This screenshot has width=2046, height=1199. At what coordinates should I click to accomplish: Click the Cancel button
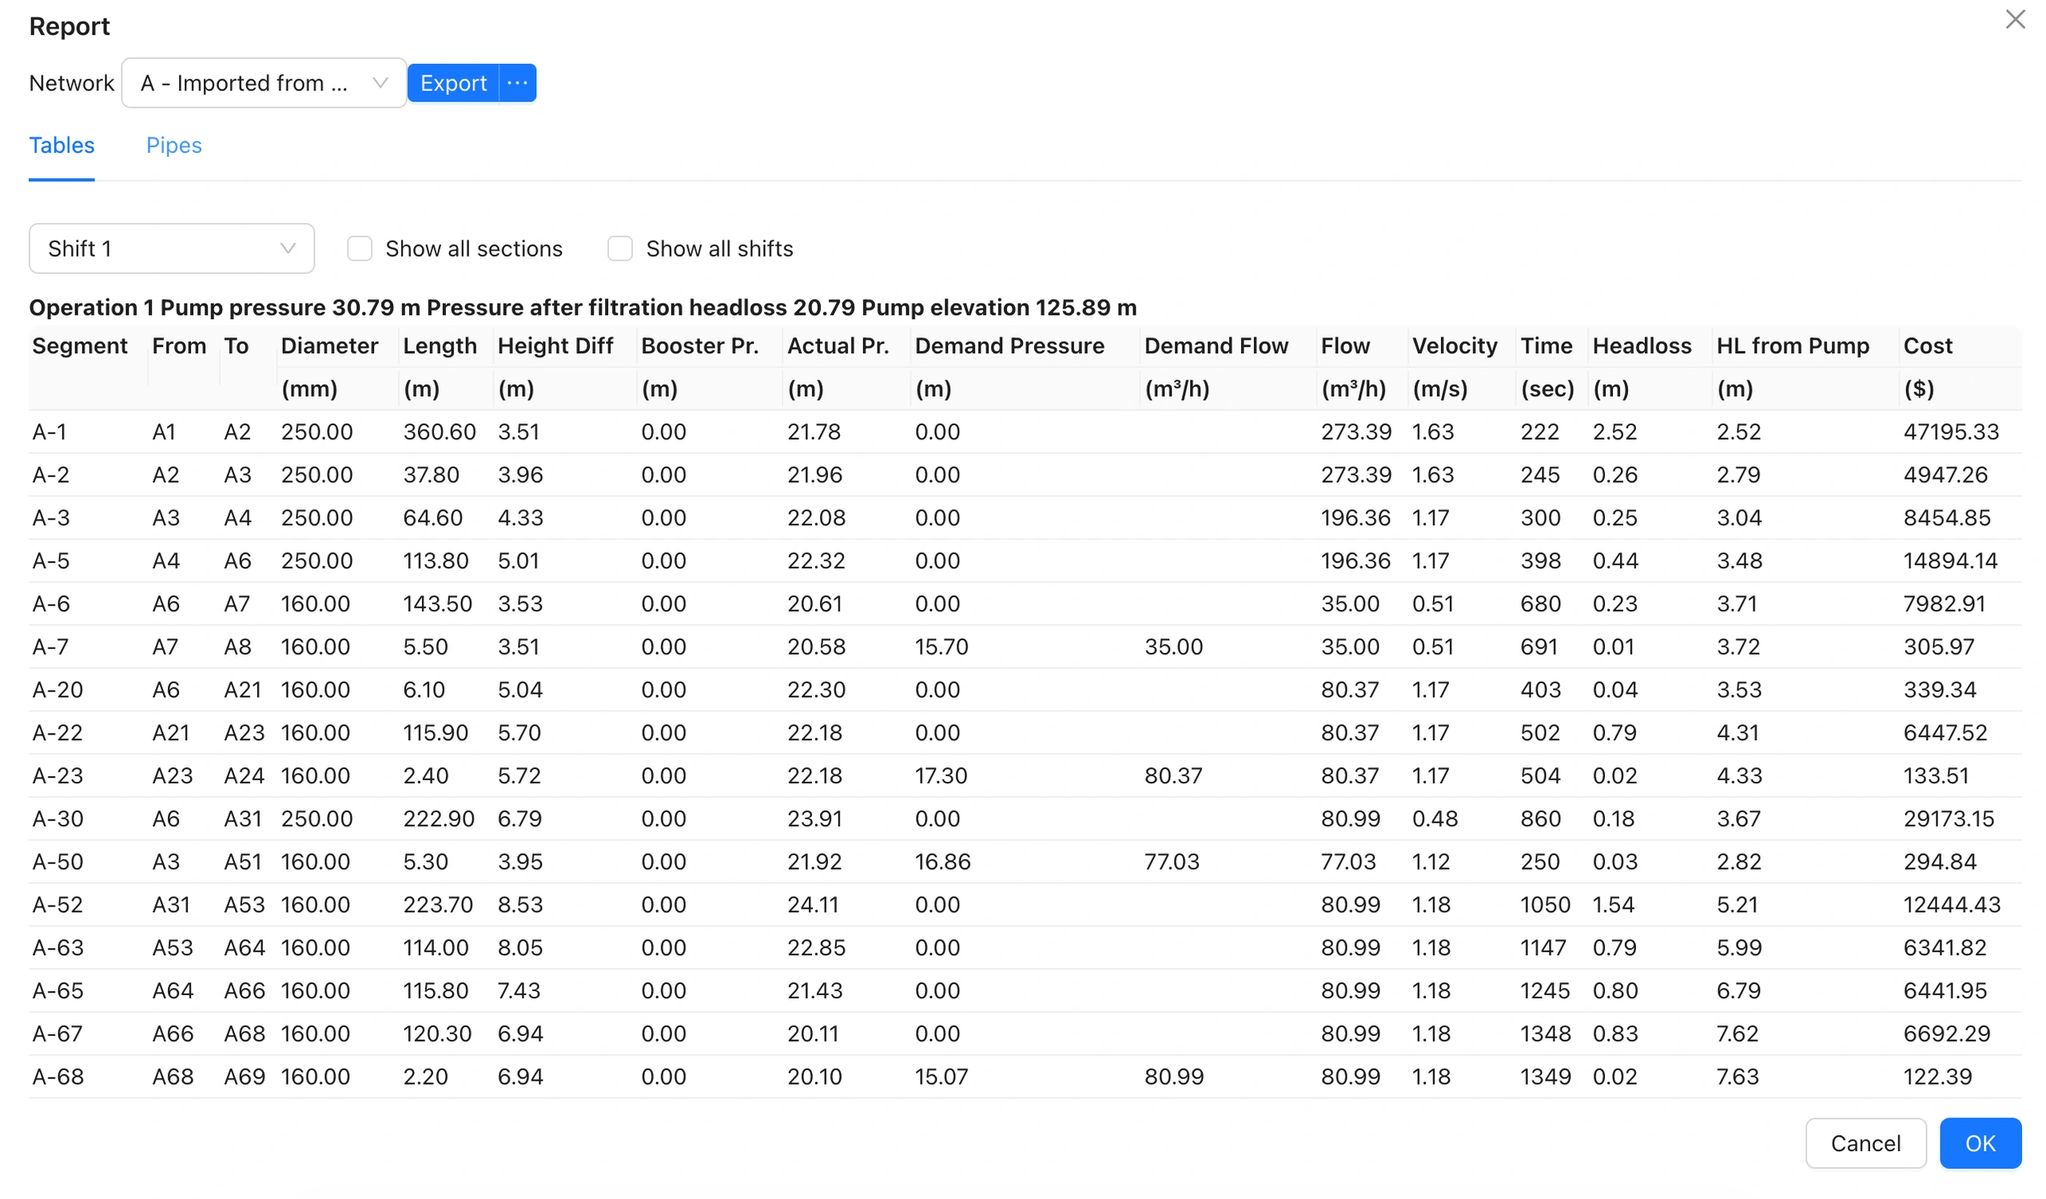(1866, 1143)
